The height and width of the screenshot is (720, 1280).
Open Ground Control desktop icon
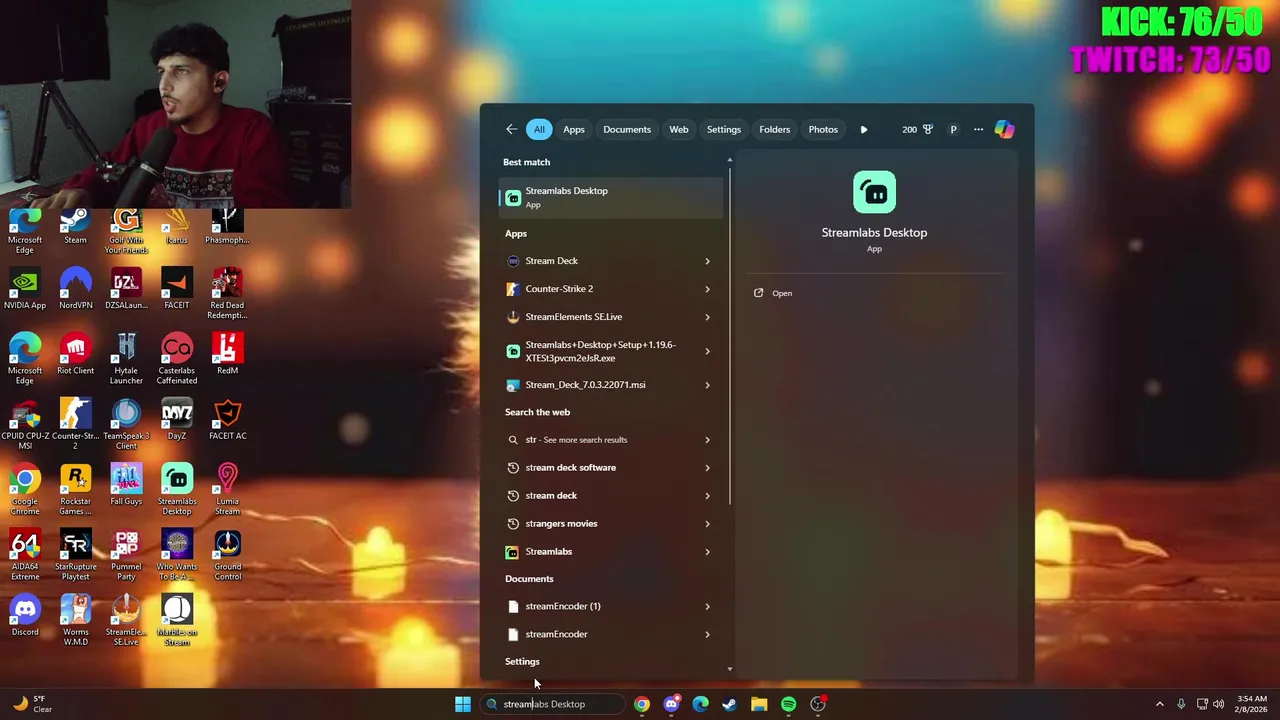point(227,555)
